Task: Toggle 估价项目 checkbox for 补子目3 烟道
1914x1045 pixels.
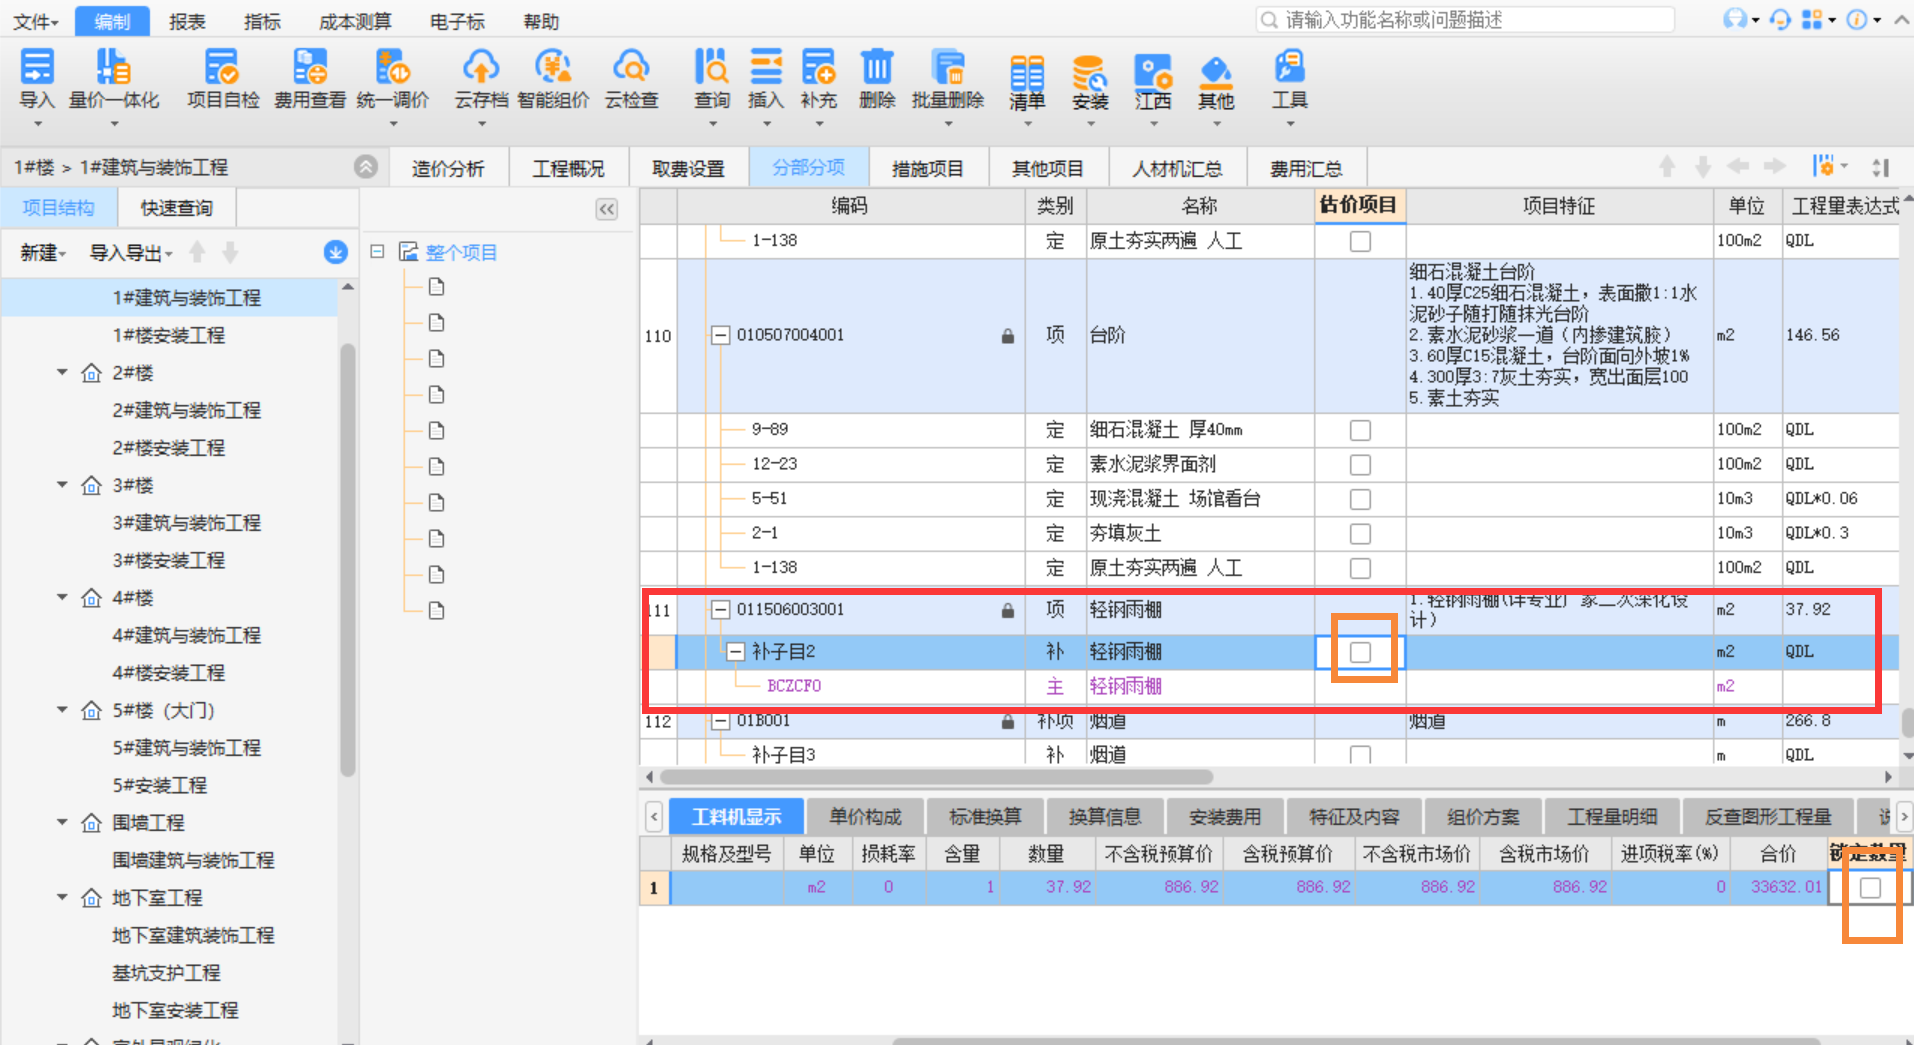Action: click(x=1360, y=755)
